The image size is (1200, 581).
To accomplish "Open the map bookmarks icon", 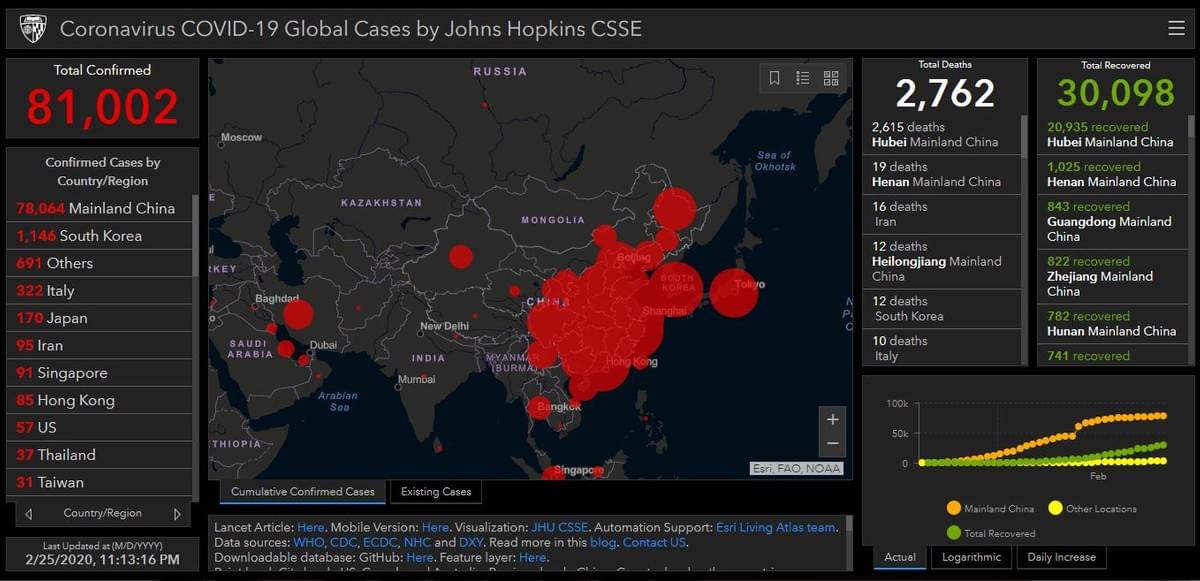I will click(x=774, y=78).
